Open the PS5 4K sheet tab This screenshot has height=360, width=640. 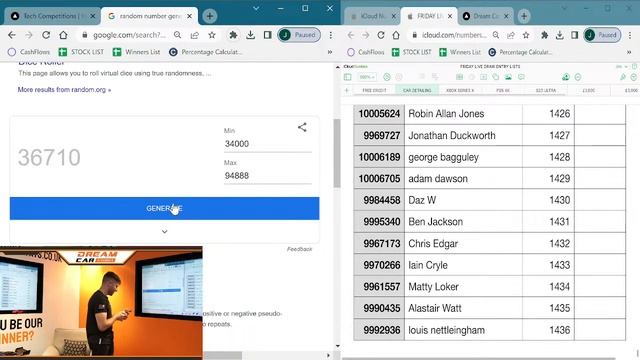pos(503,90)
